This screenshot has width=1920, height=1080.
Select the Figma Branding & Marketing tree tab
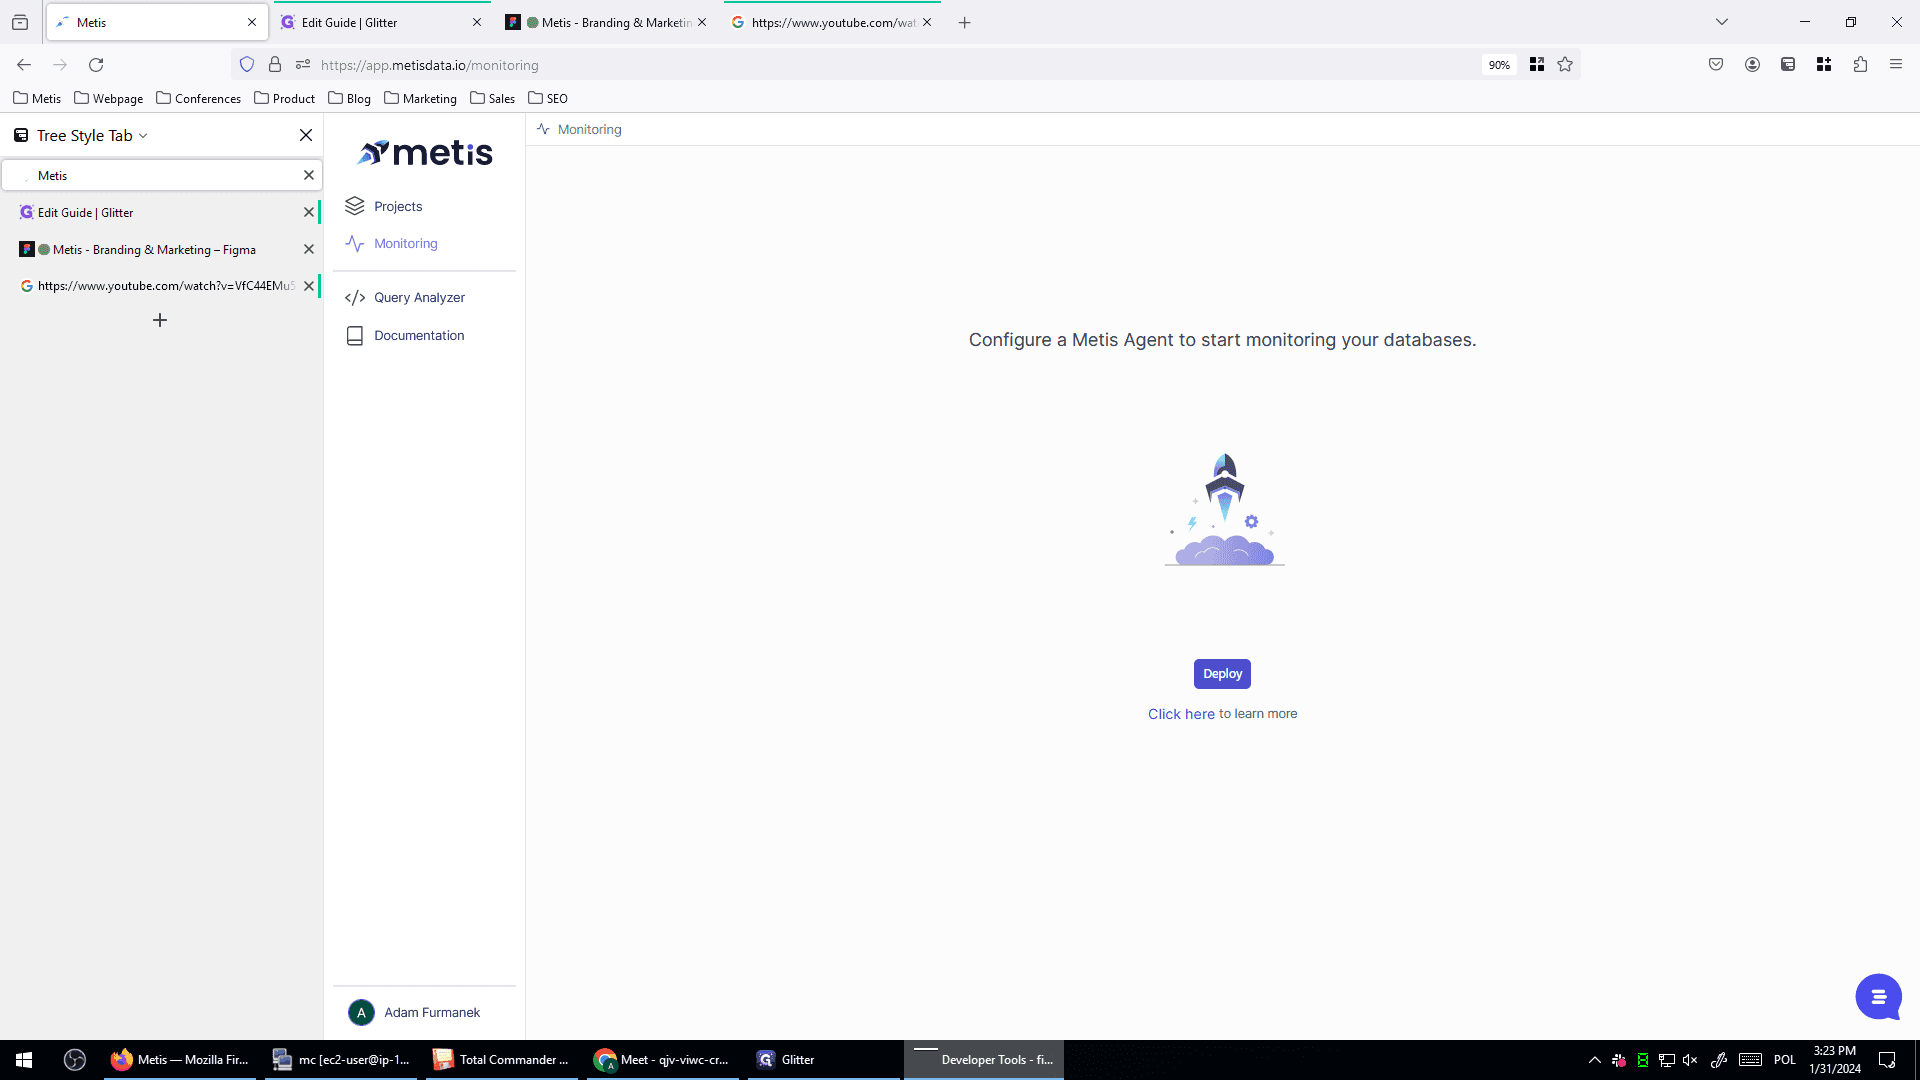160,249
